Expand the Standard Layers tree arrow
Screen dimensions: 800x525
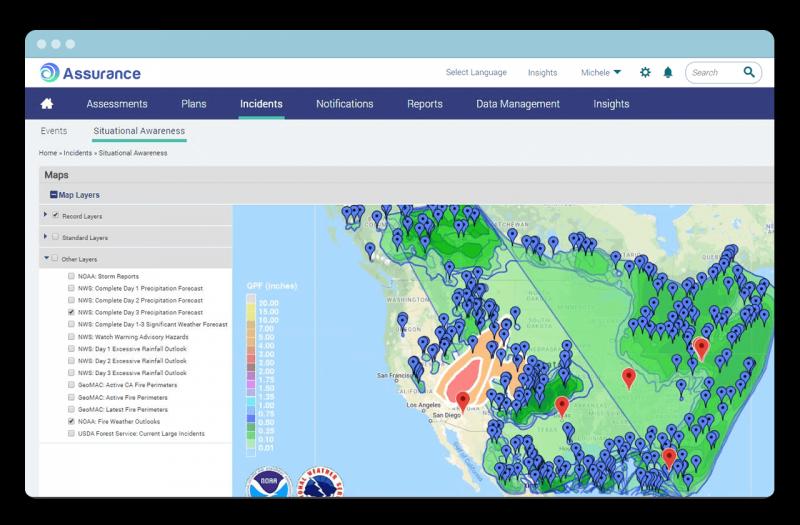(45, 237)
